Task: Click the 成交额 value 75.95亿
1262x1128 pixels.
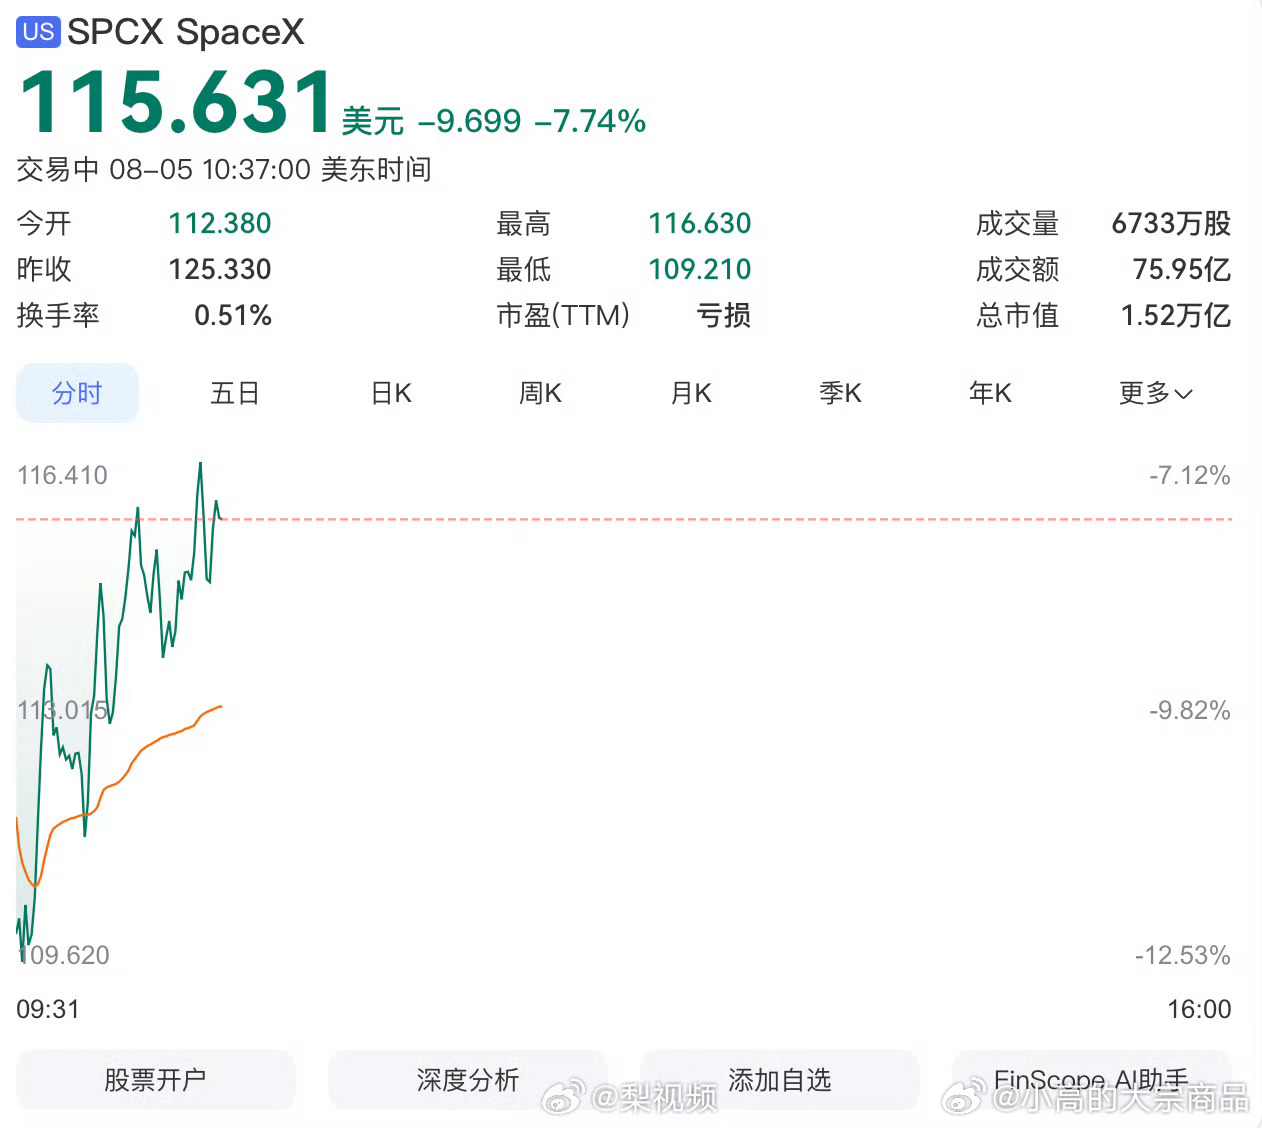Action: [1182, 269]
